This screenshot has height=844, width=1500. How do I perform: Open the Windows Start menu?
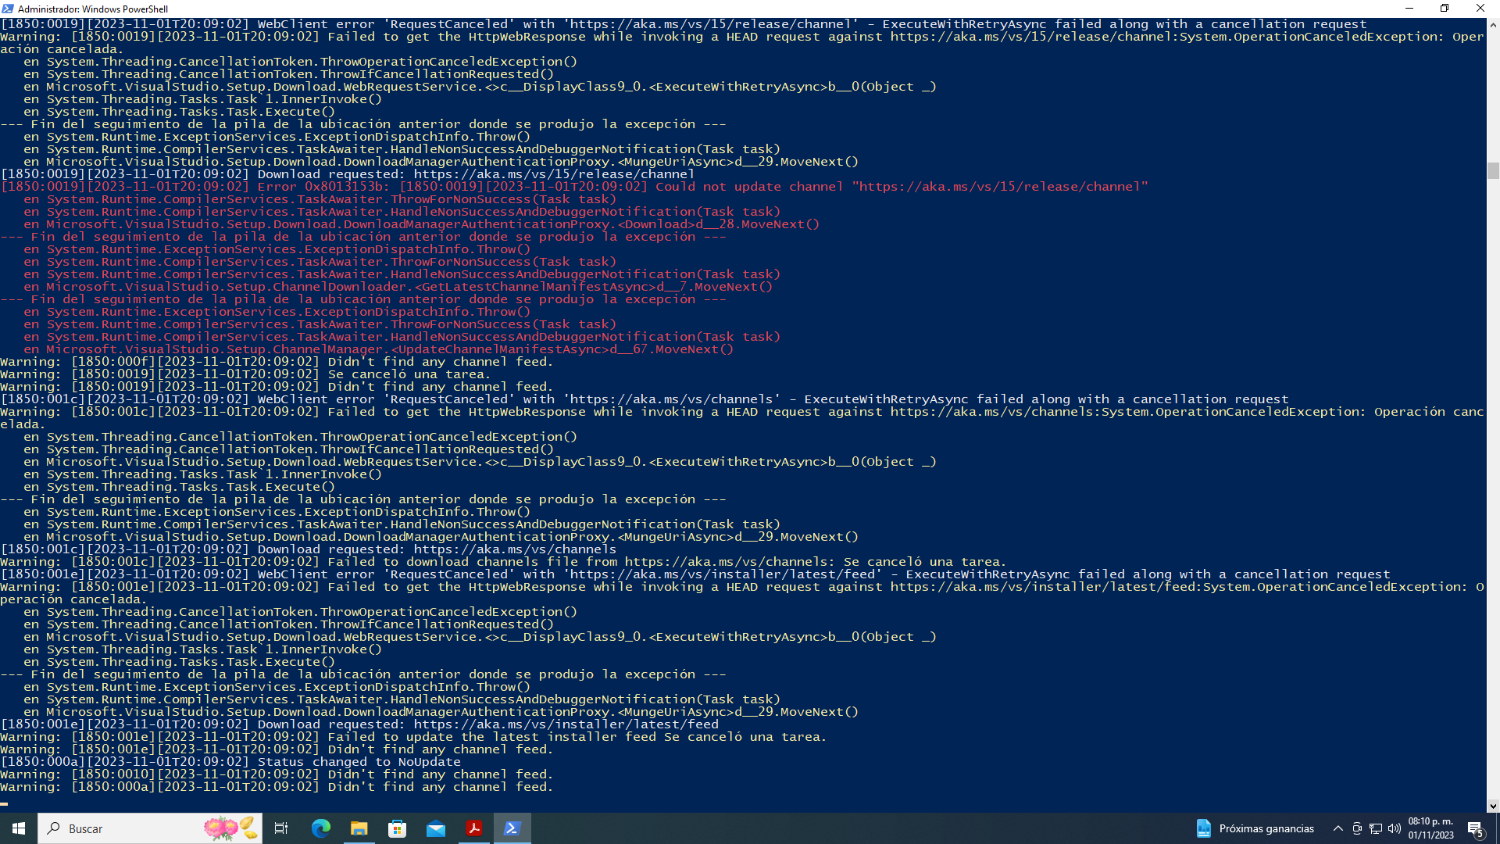tap(18, 828)
